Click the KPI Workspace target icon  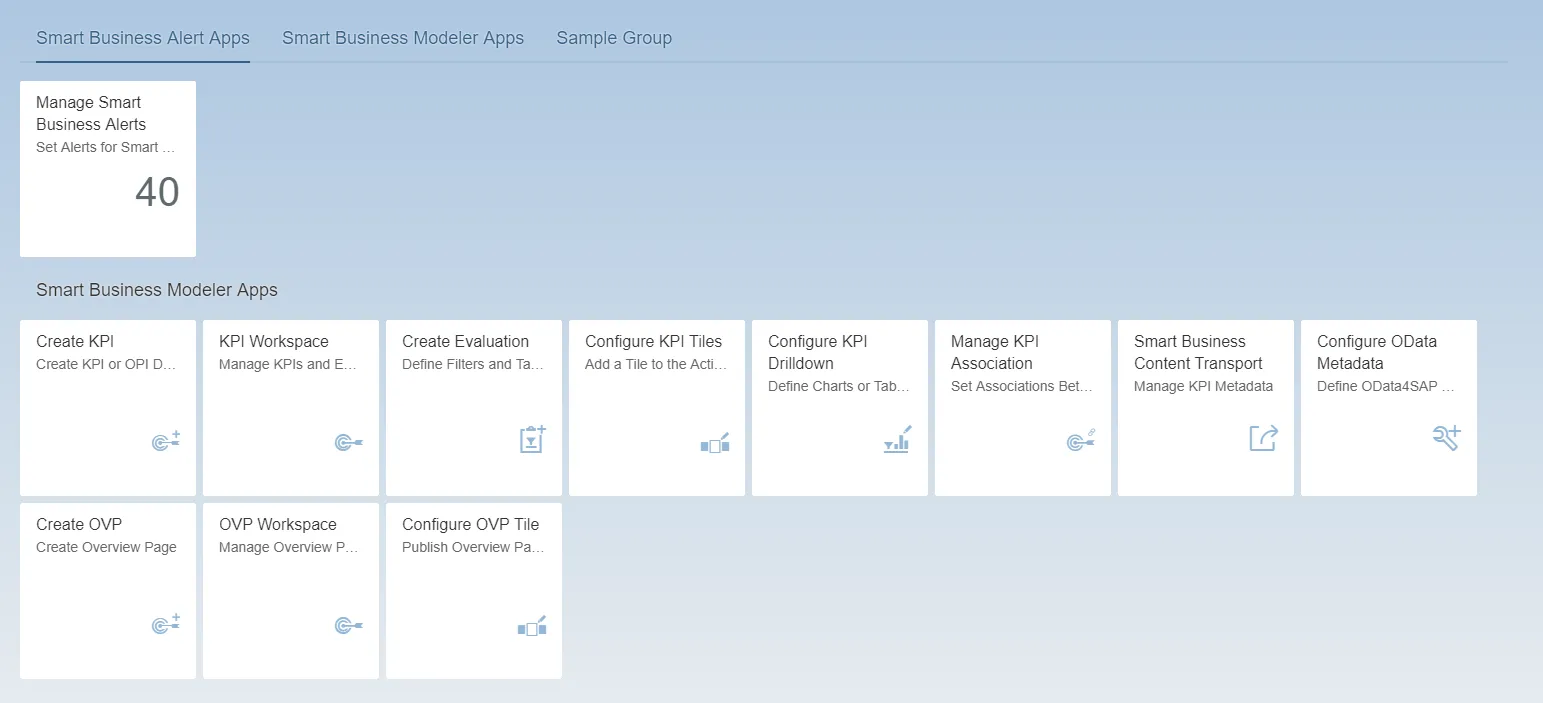(x=348, y=440)
